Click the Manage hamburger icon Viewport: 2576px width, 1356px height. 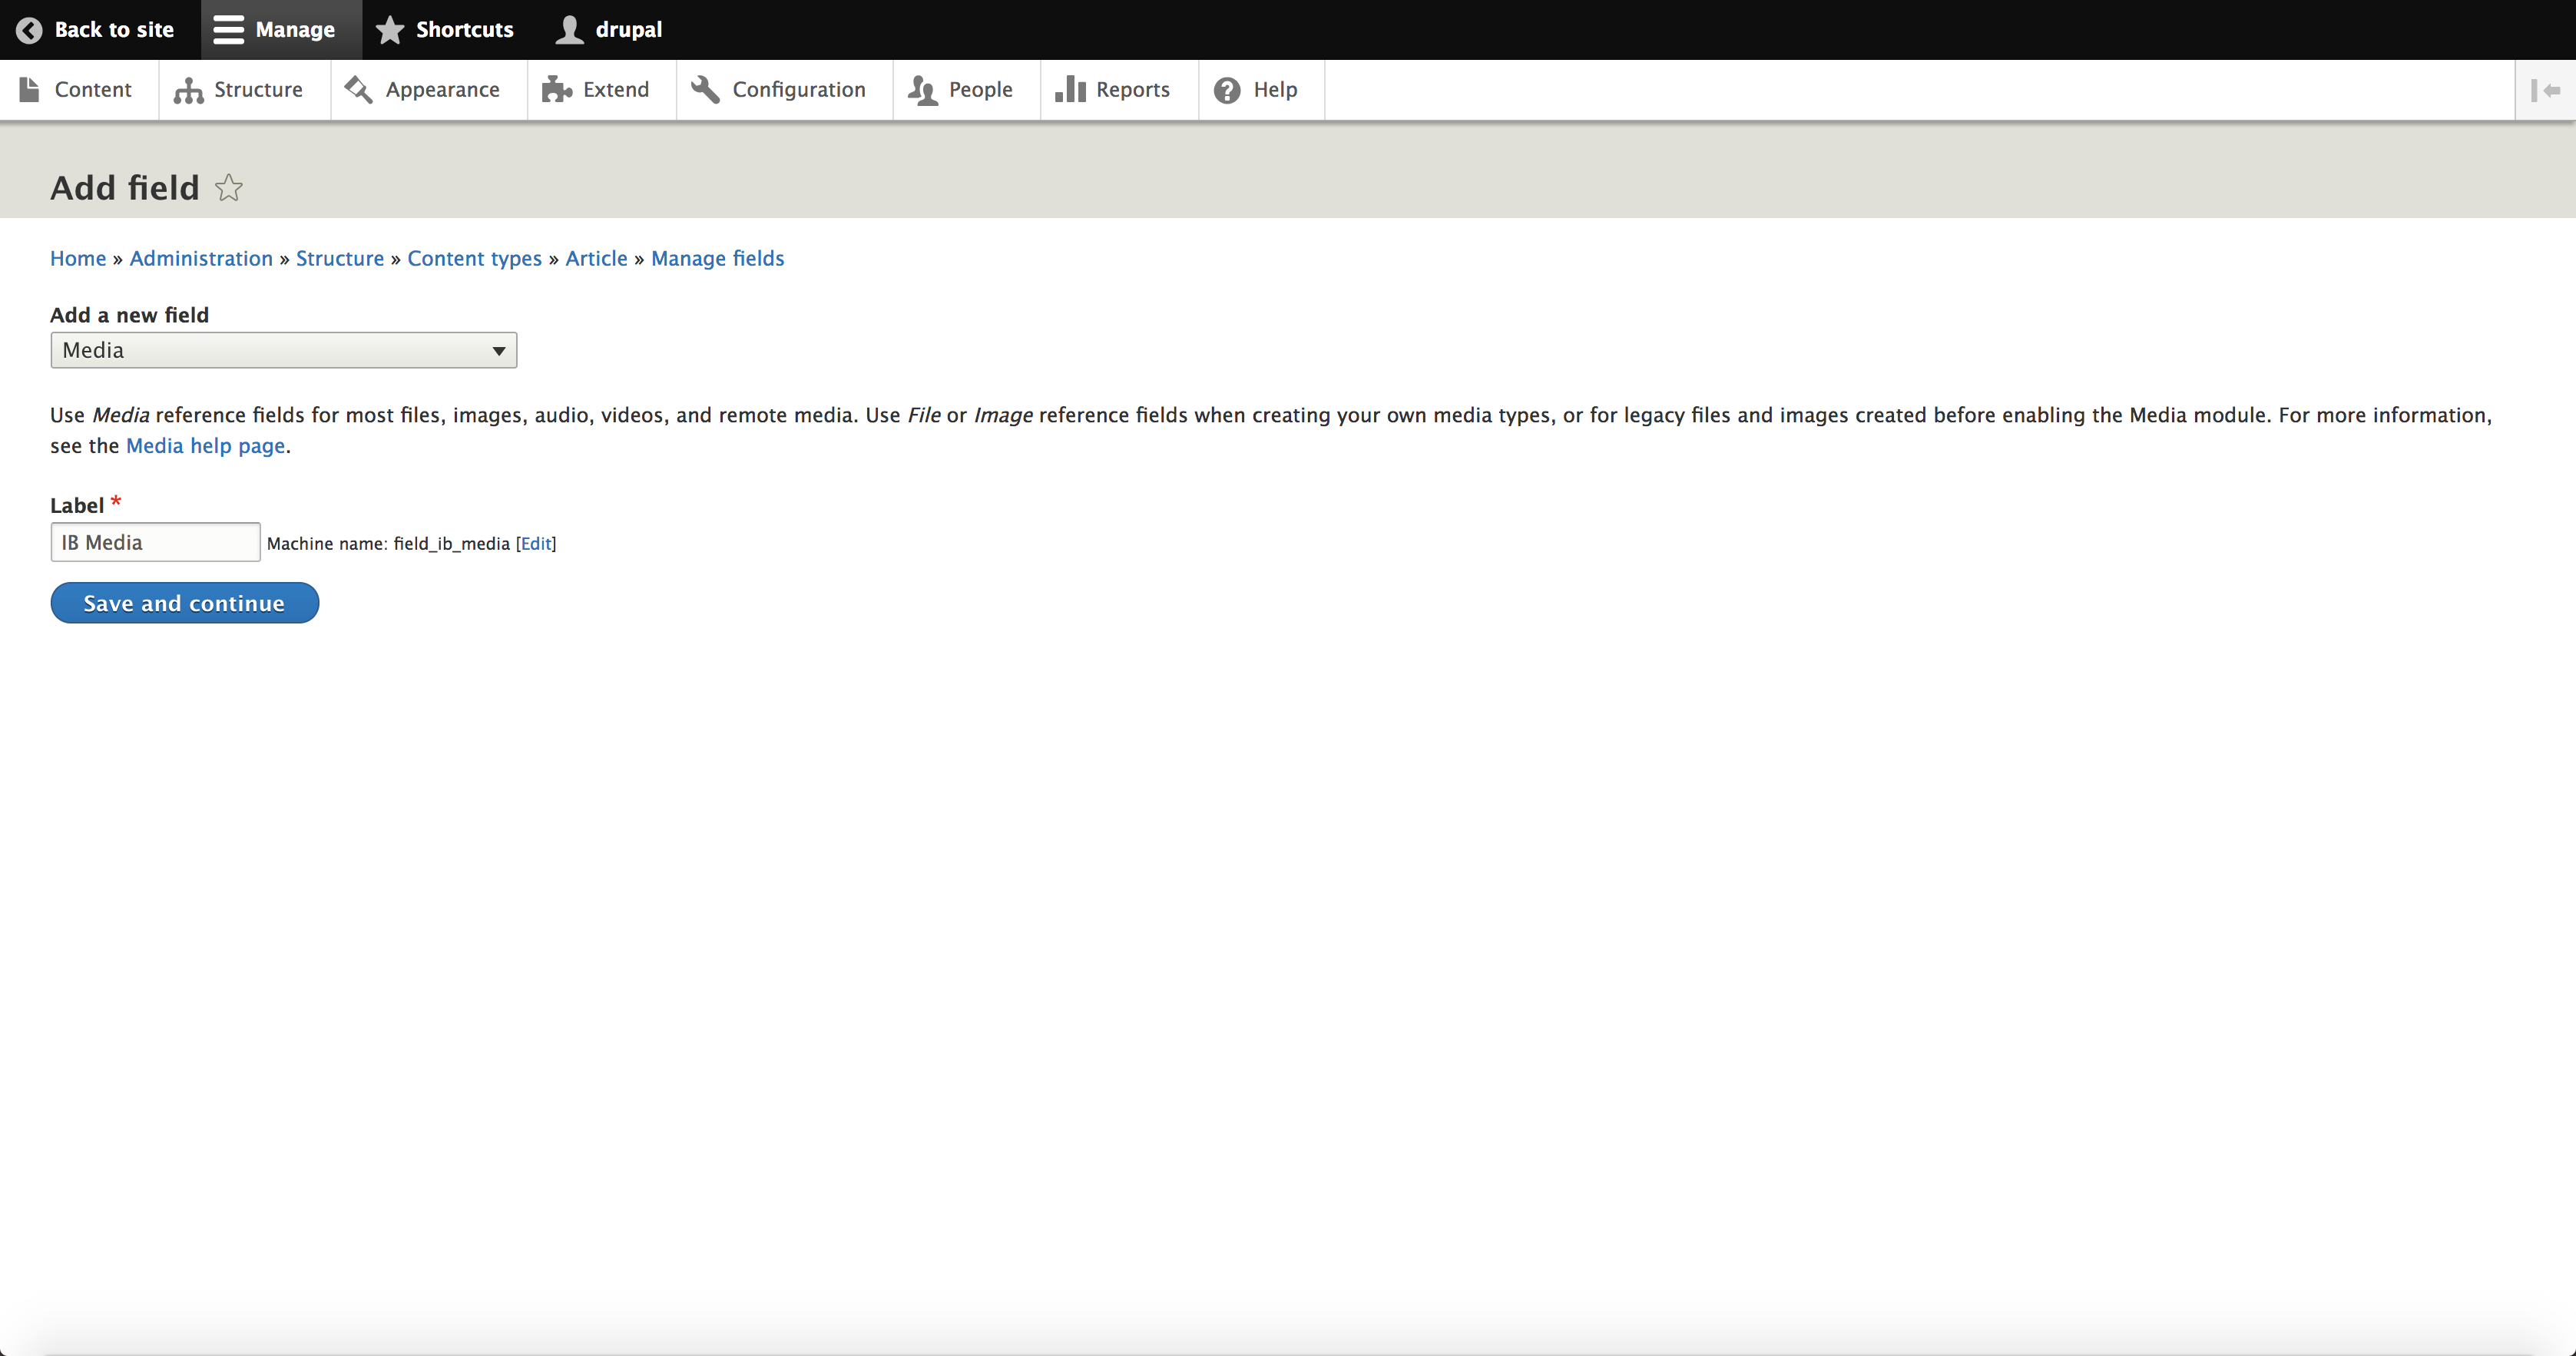pos(228,30)
